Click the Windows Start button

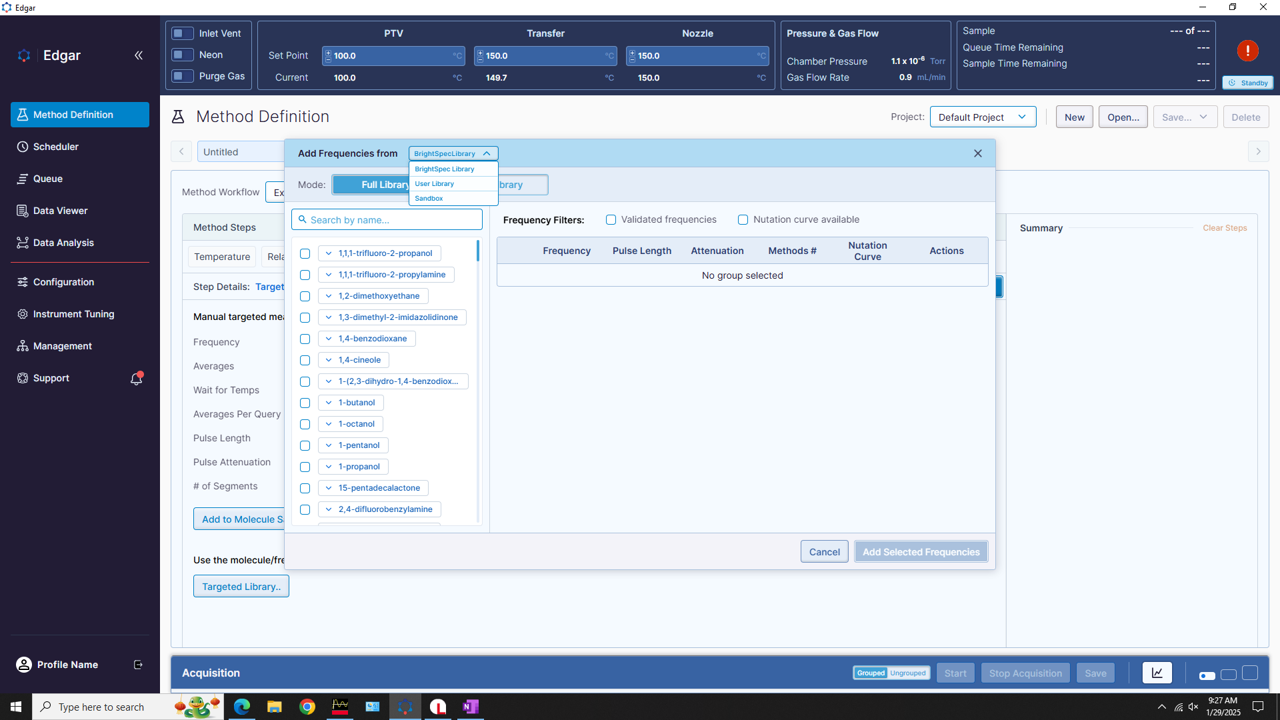click(15, 707)
